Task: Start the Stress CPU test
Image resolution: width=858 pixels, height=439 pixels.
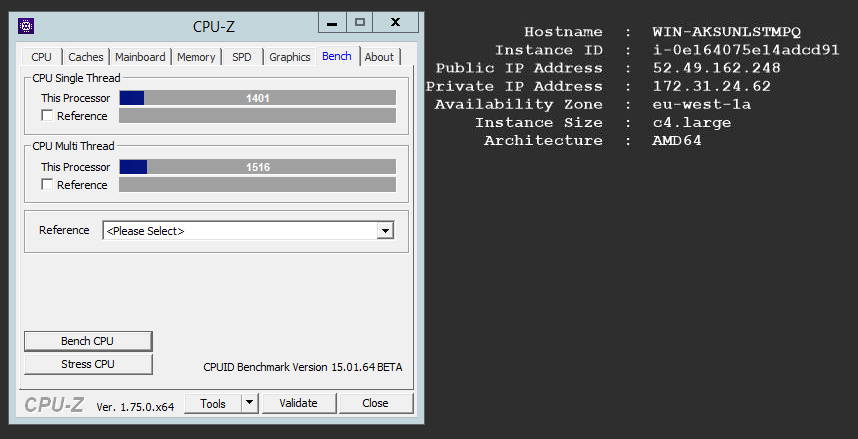Action: click(88, 364)
